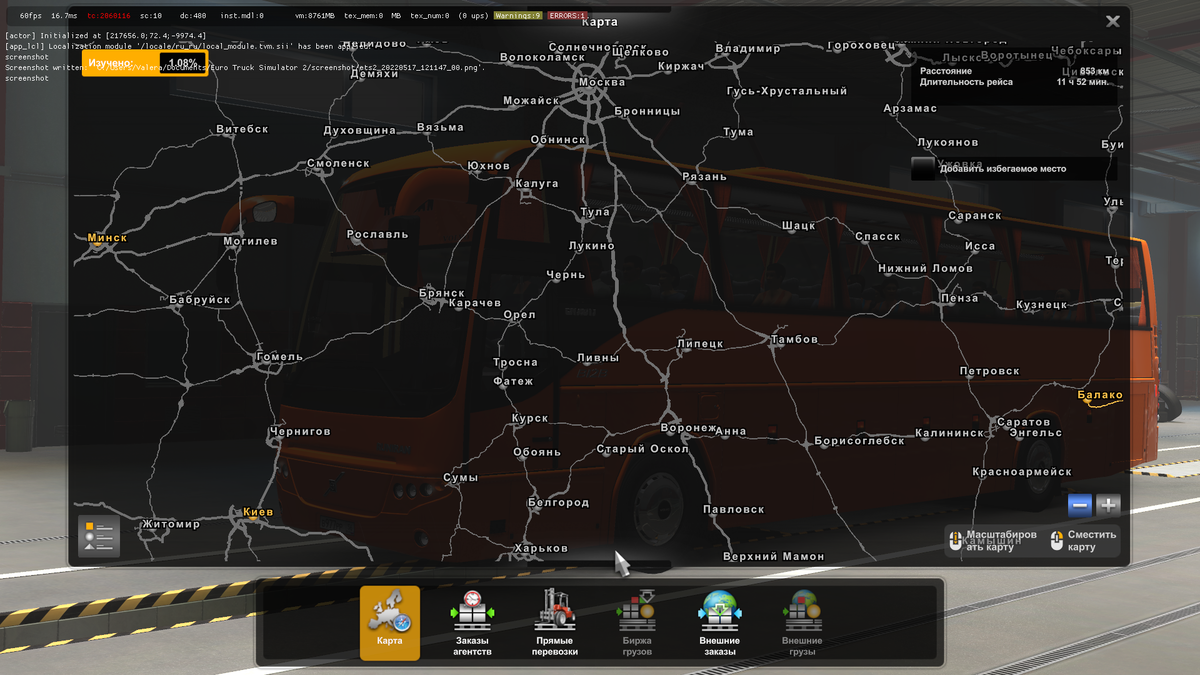This screenshot has height=675, width=1200.
Task: Select Тула on the map
Action: (595, 212)
